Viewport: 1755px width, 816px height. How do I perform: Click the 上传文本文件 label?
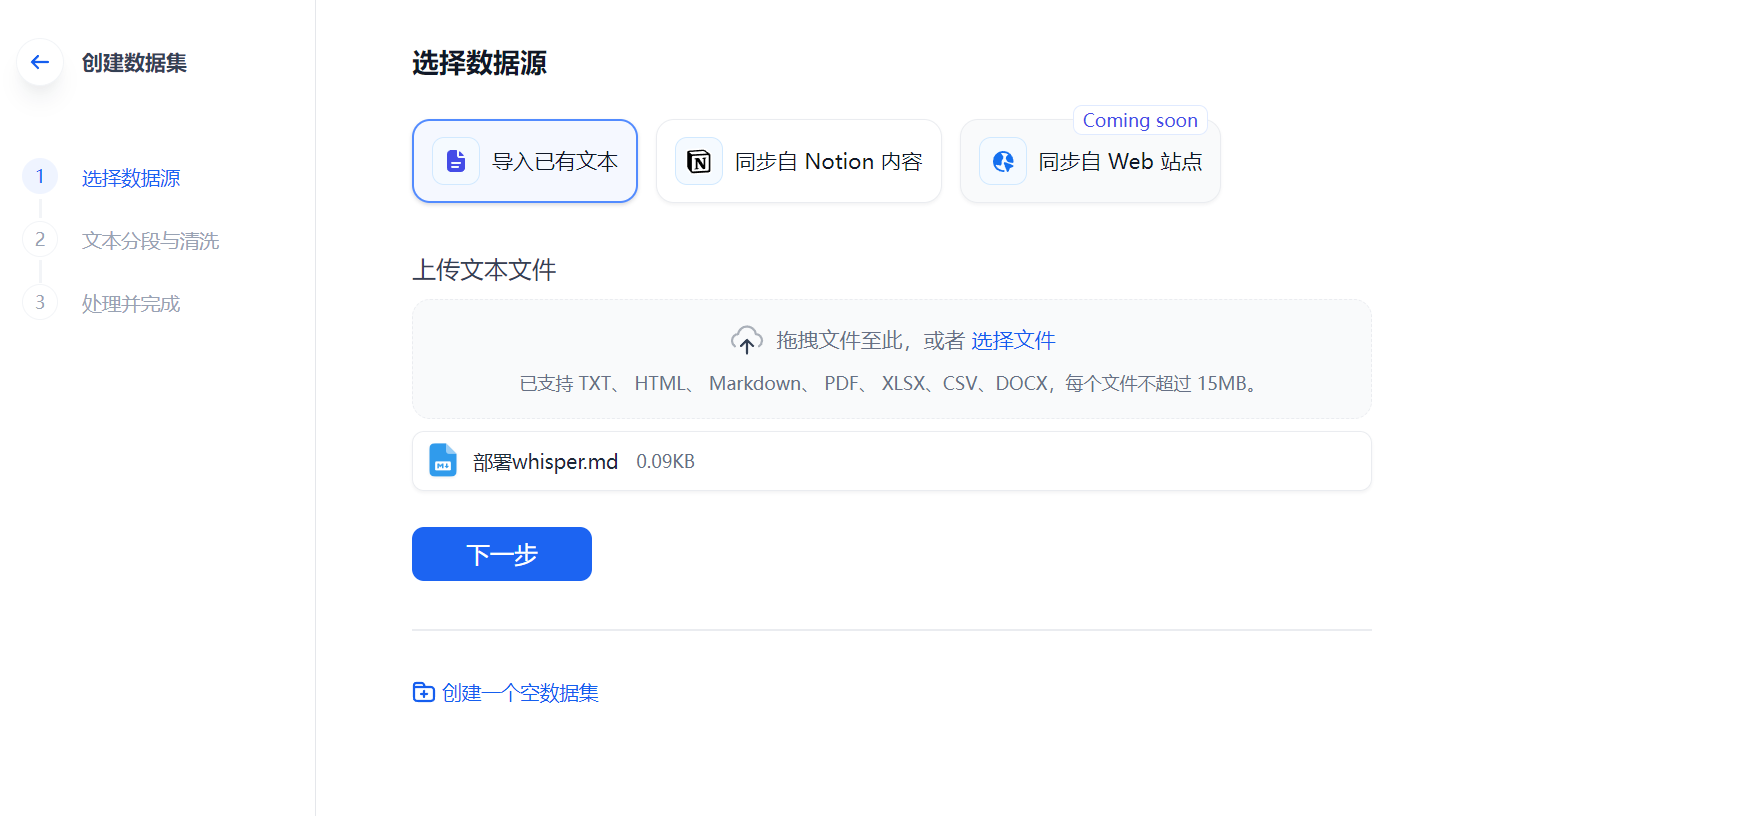(x=484, y=270)
